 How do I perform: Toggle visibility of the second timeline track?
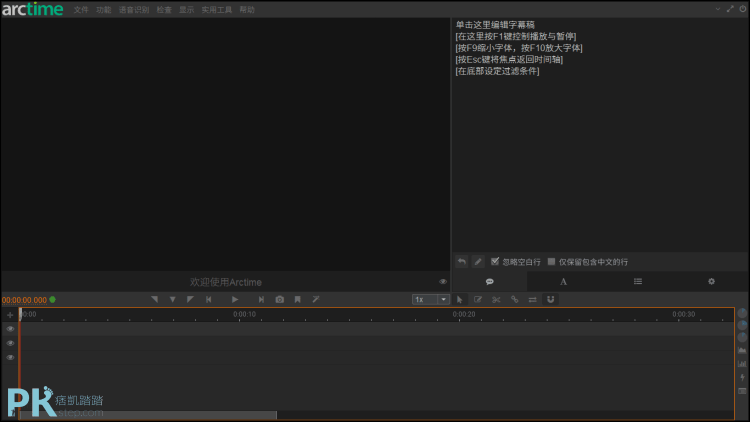tap(10, 344)
